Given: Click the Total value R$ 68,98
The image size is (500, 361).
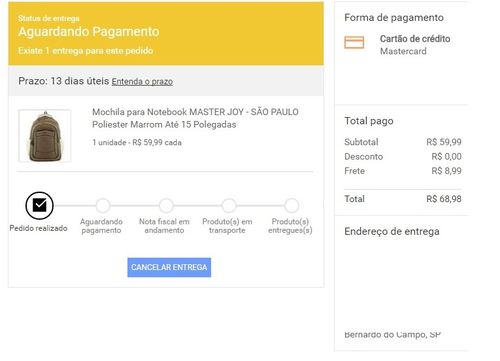Looking at the screenshot, I should click(444, 199).
